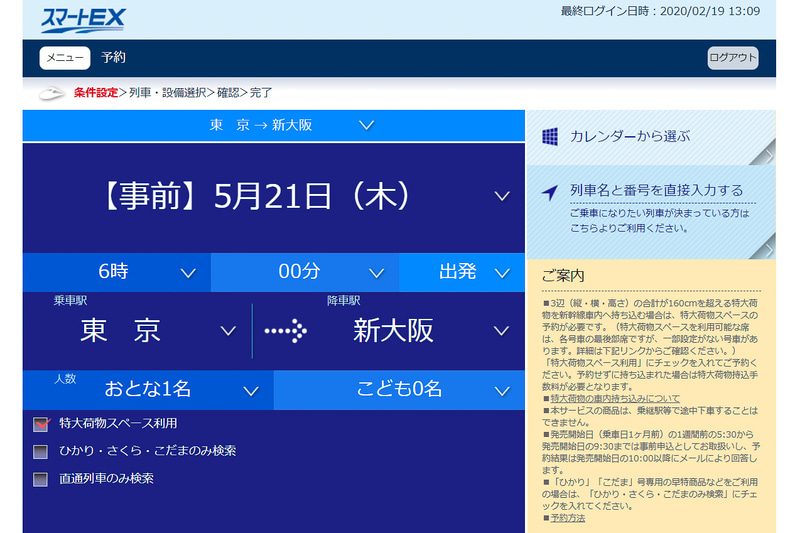Click 列車・設備選択 breadcrumb step
The image size is (800, 533).
coord(167,93)
